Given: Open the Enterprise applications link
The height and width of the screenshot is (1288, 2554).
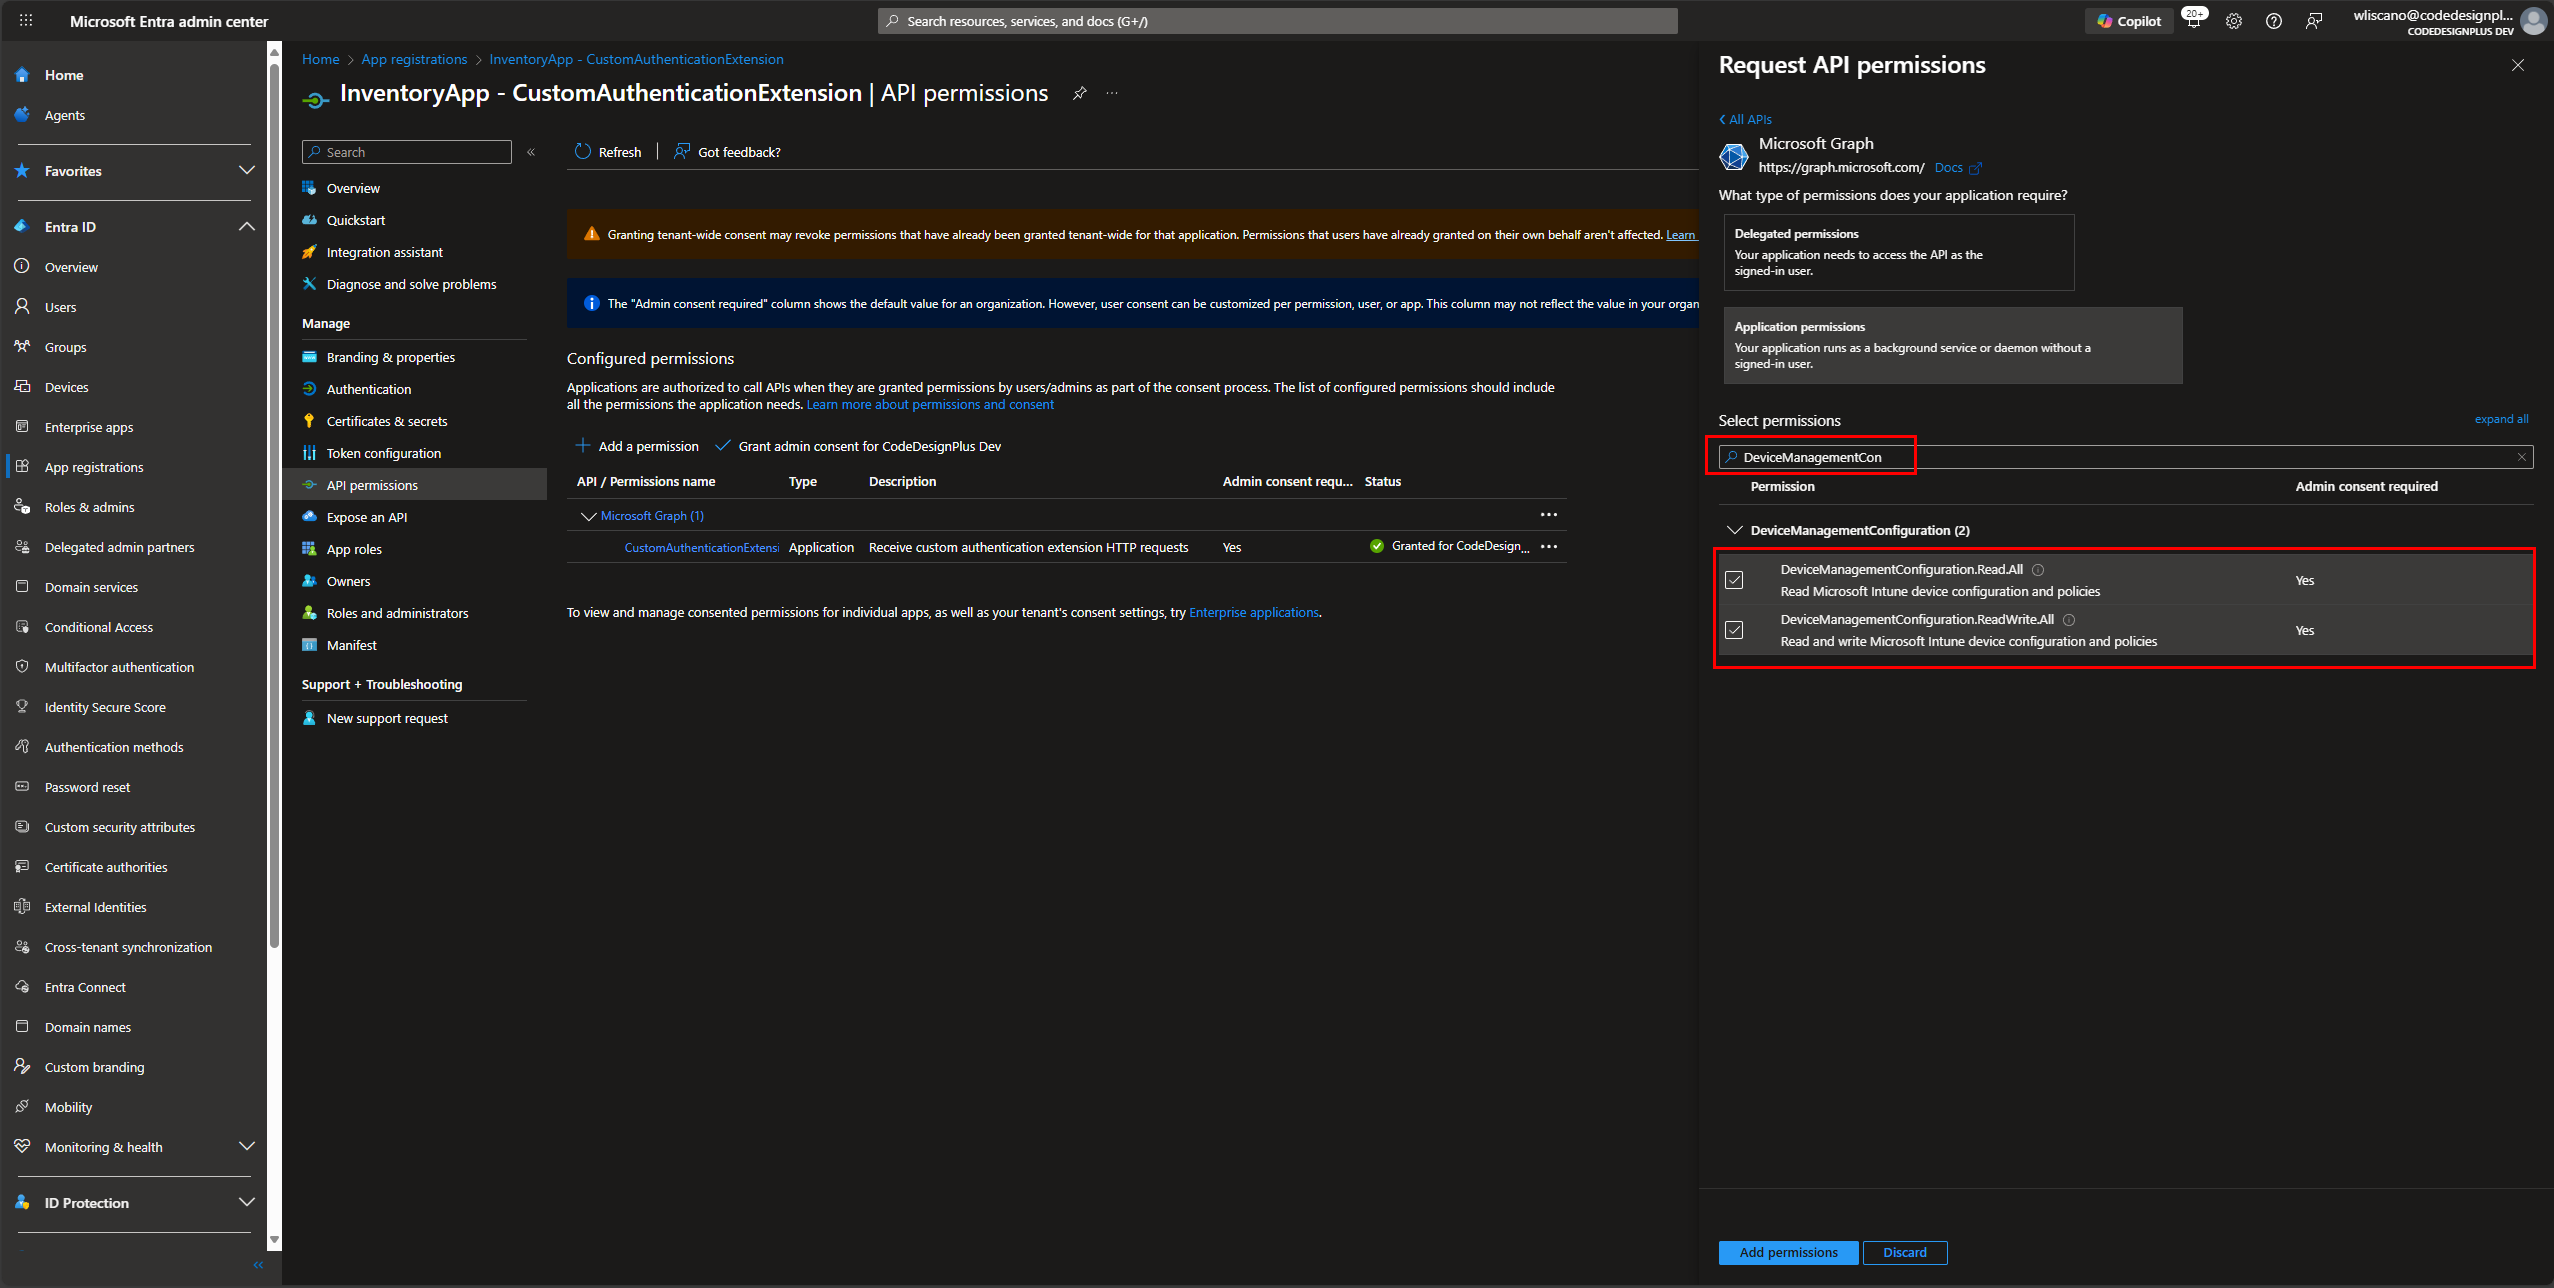Looking at the screenshot, I should pyautogui.click(x=1253, y=612).
